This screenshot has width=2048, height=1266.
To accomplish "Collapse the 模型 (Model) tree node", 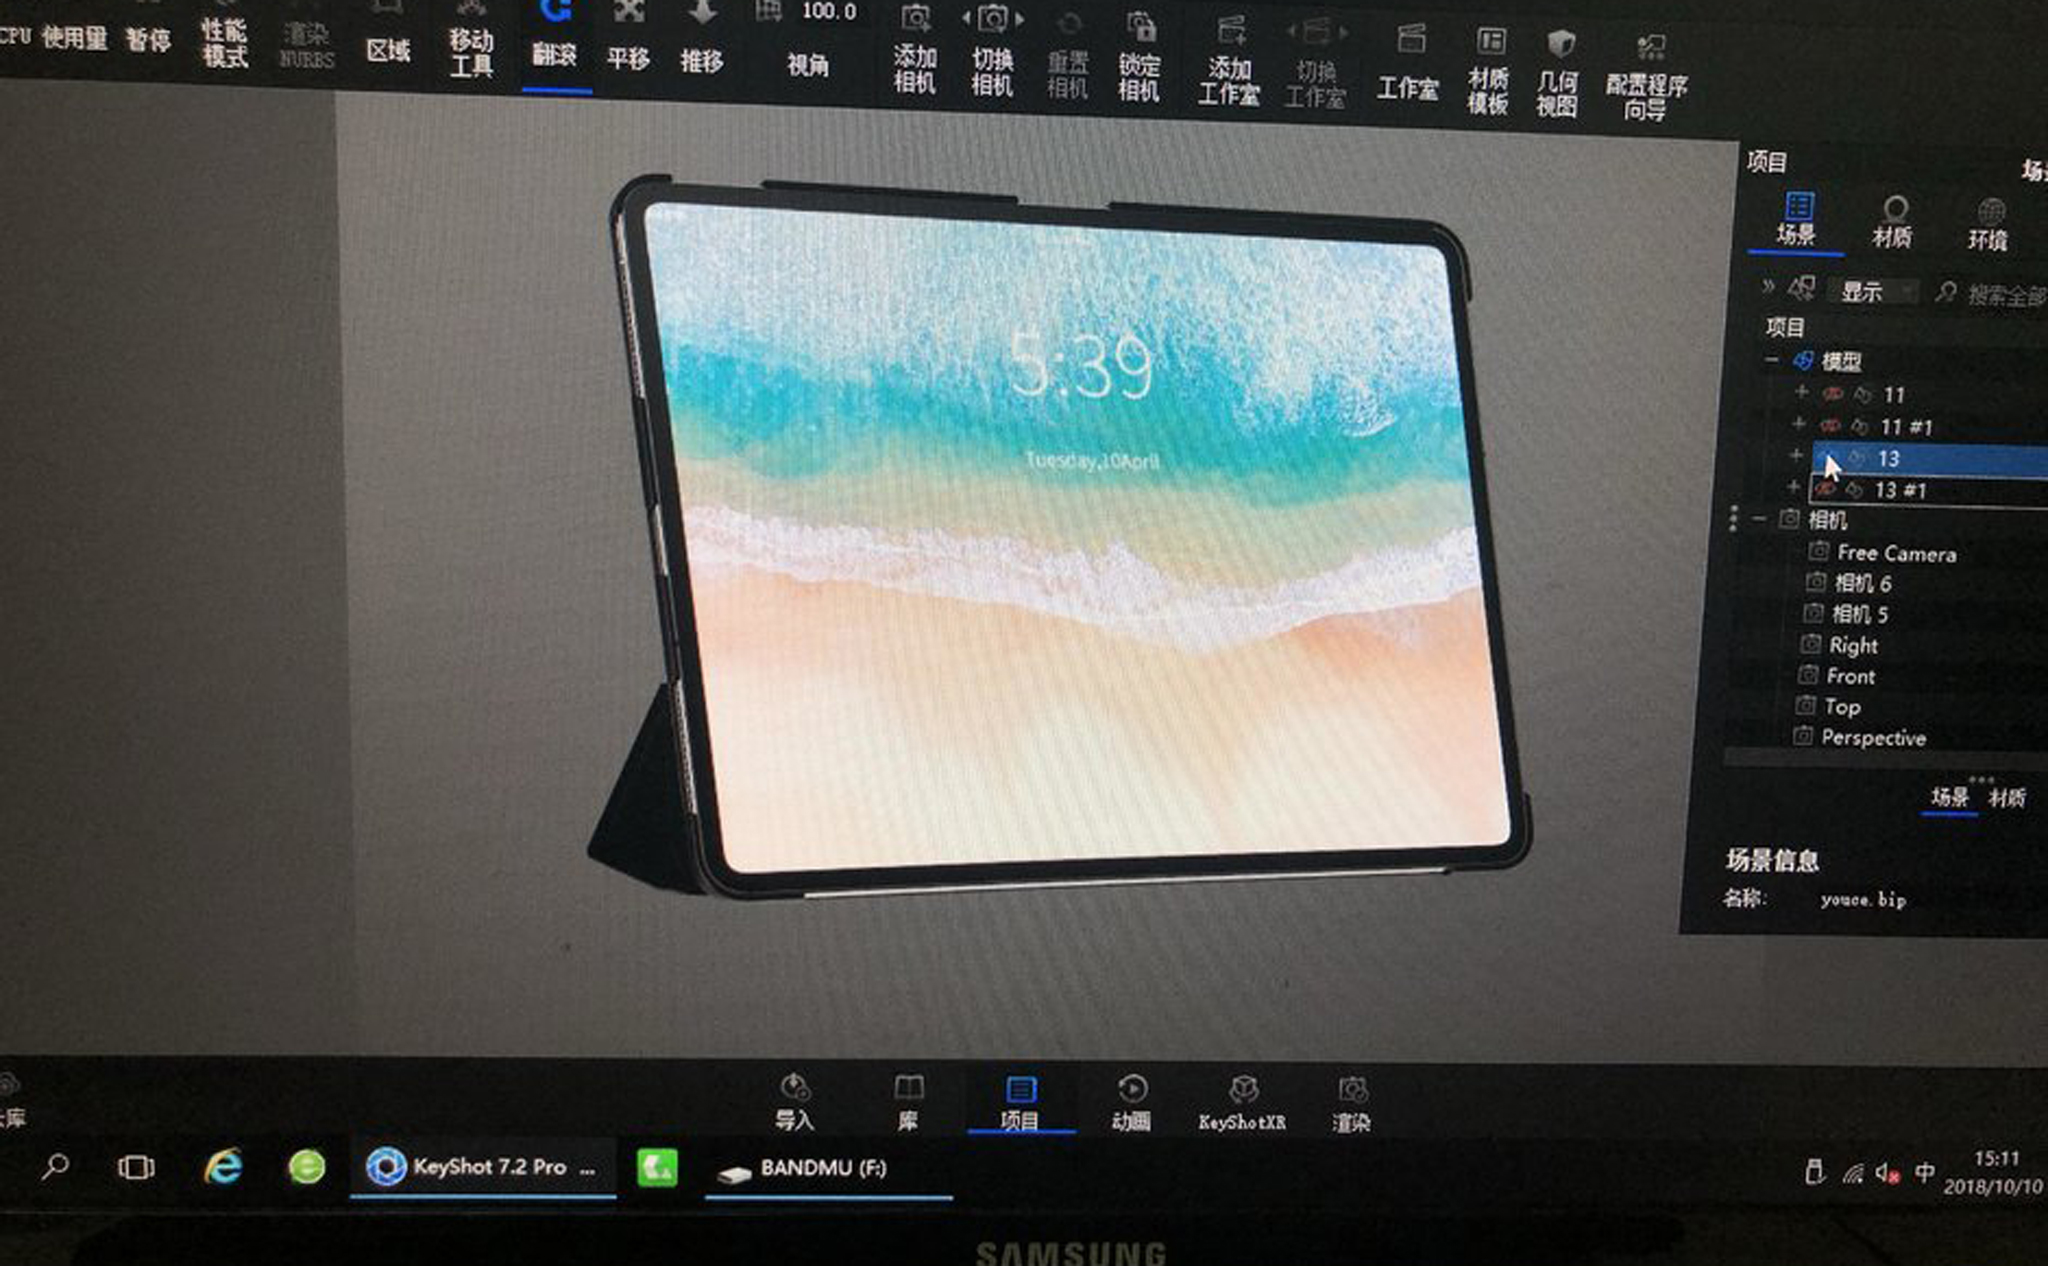I will (1772, 360).
